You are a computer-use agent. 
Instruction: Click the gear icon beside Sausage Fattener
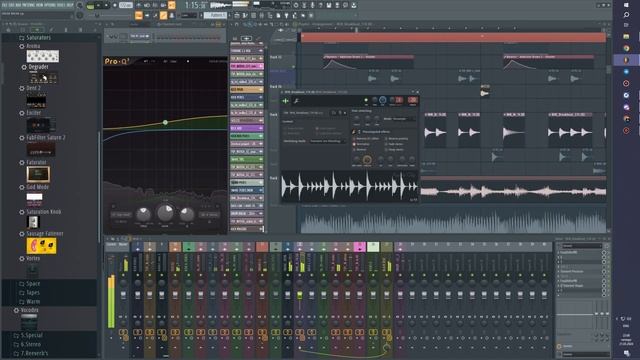coord(22,234)
